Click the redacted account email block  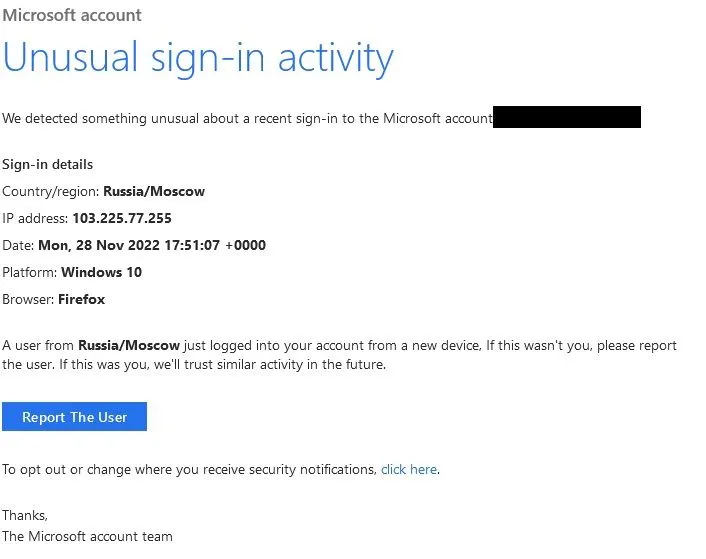pos(567,117)
